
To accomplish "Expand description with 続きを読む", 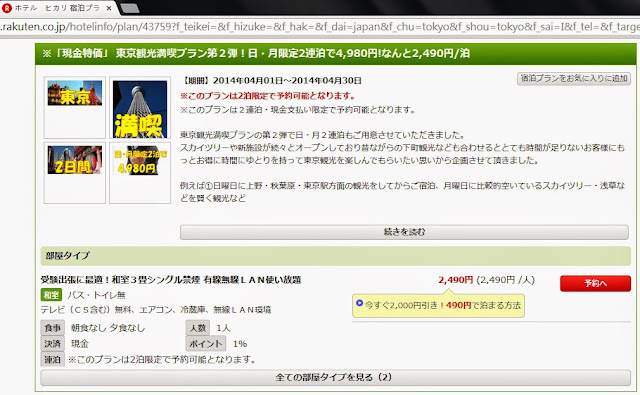I will click(404, 232).
